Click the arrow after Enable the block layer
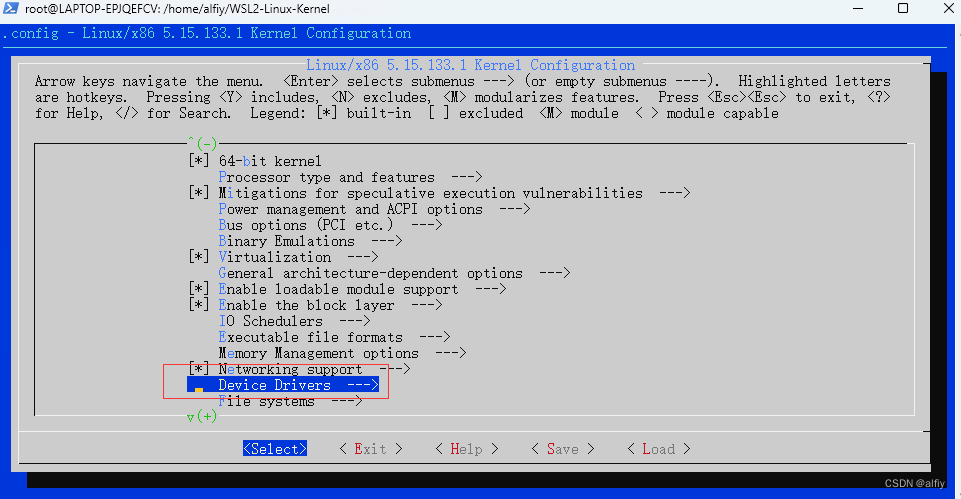The width and height of the screenshot is (961, 499). [427, 305]
